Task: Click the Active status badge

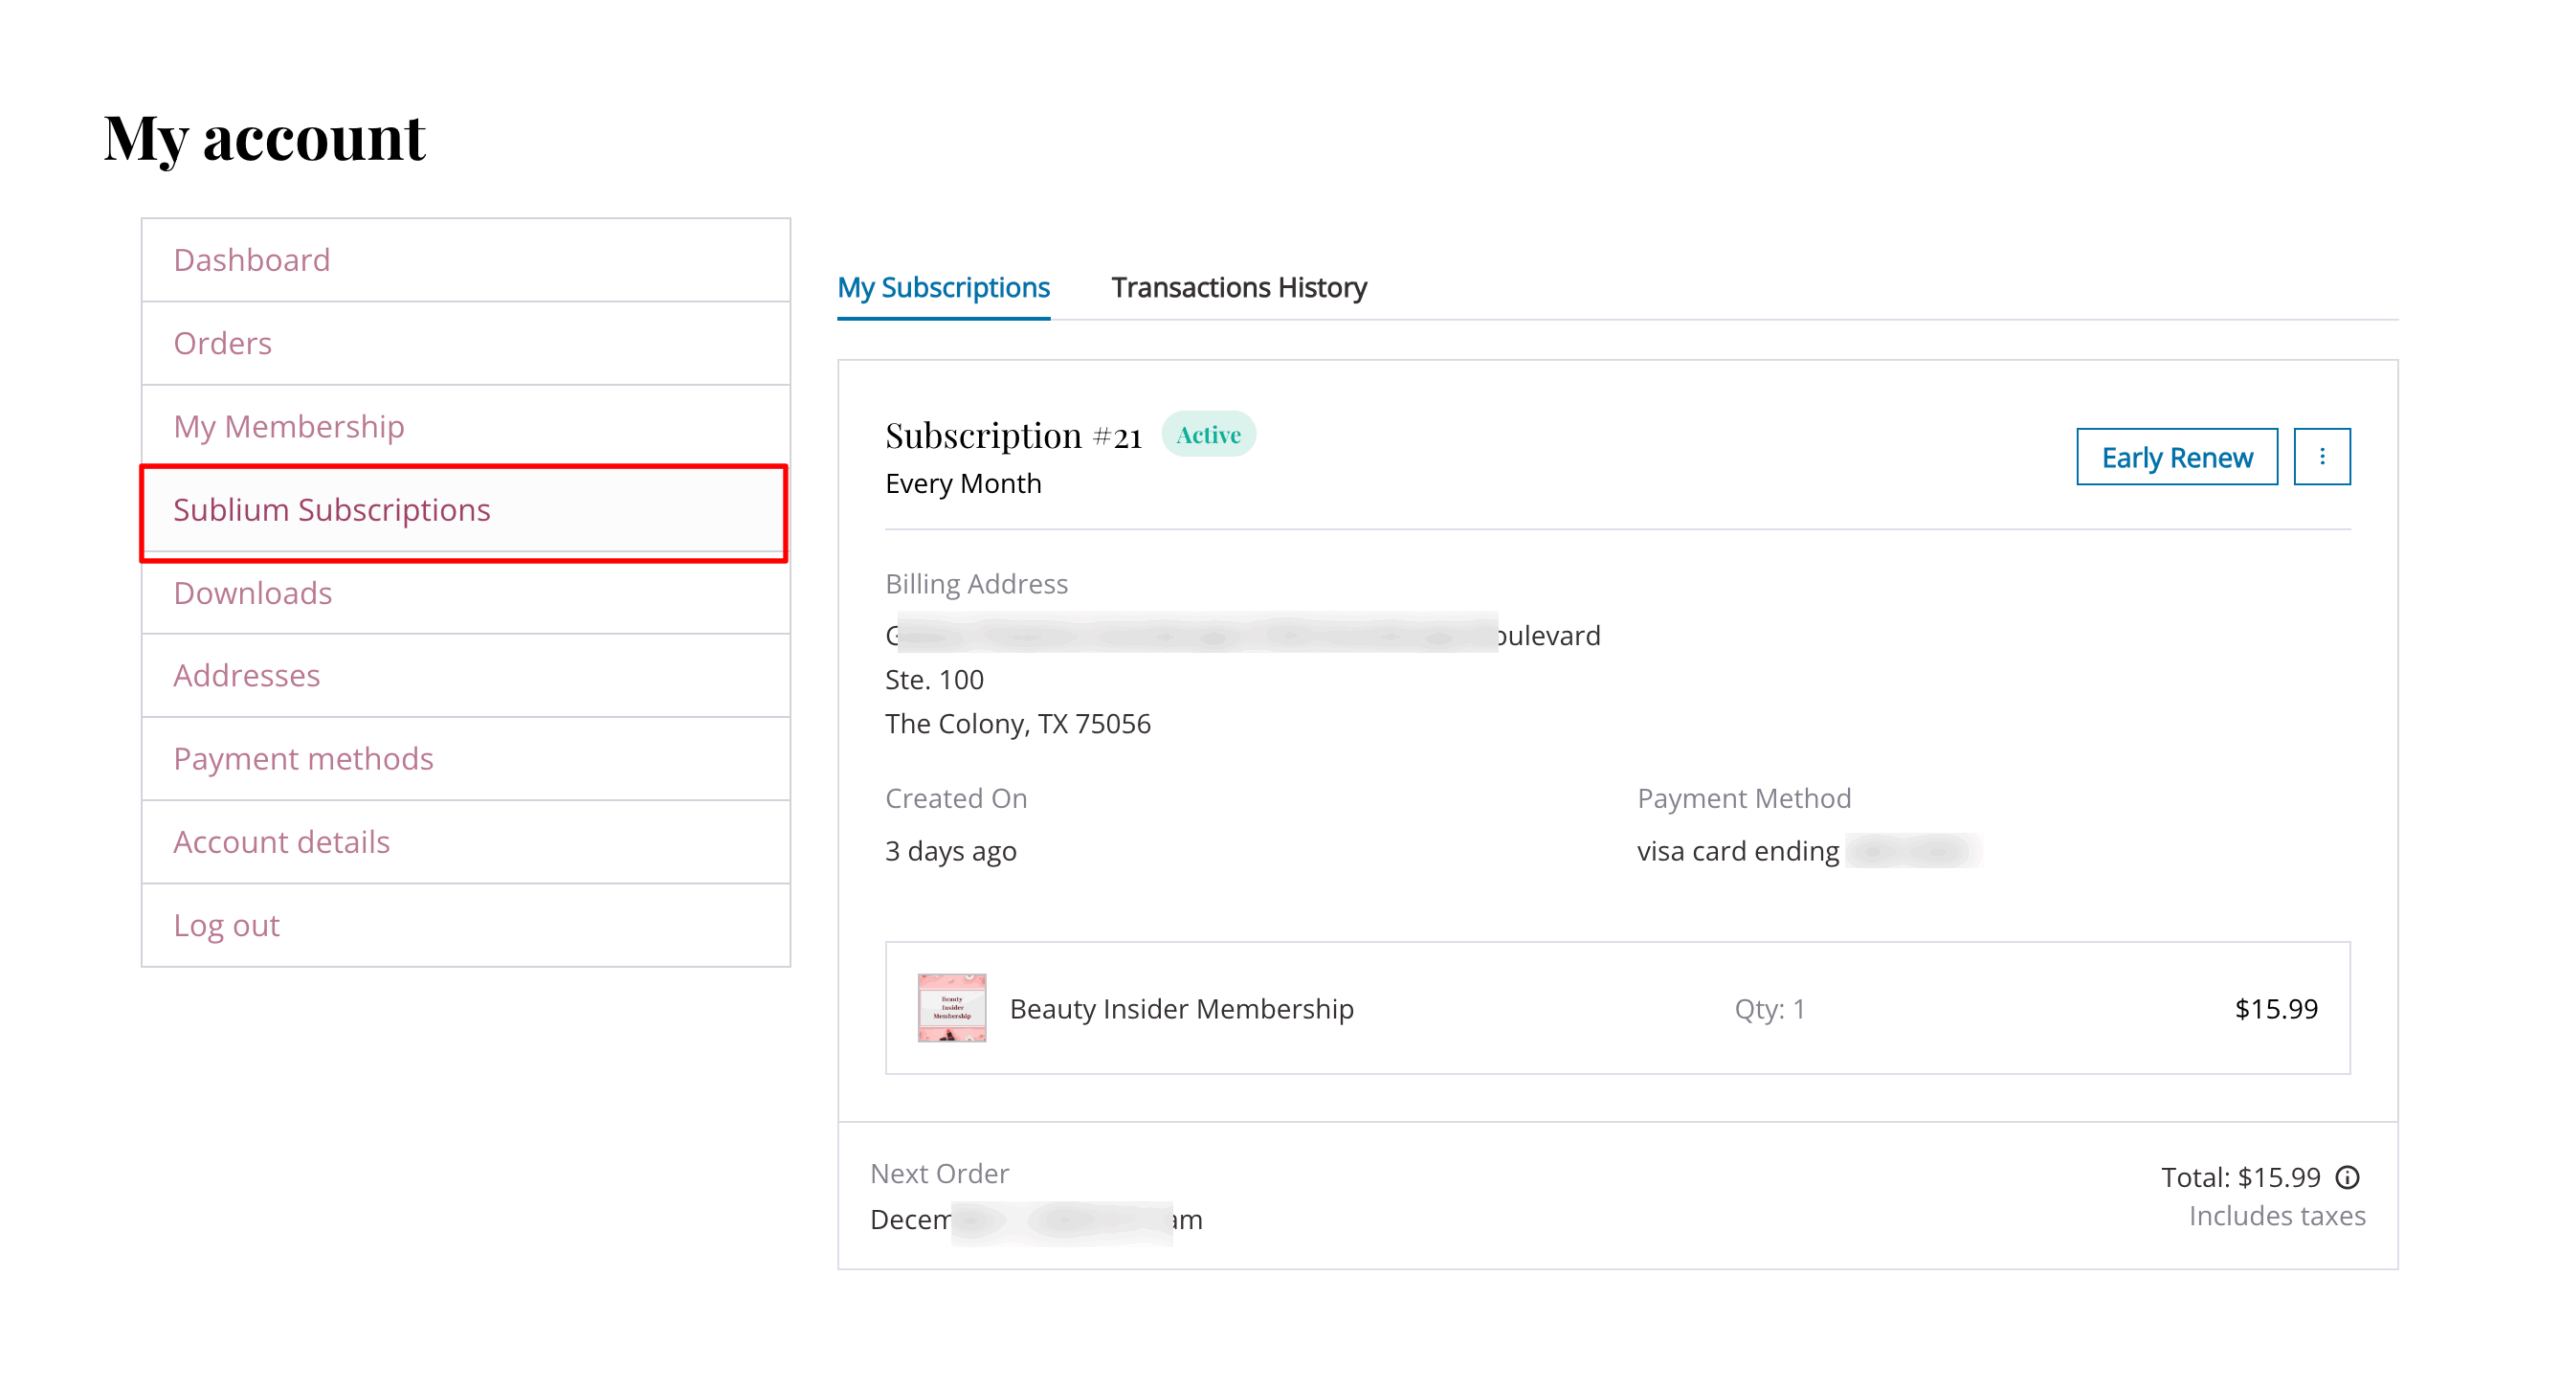Action: pos(1208,435)
